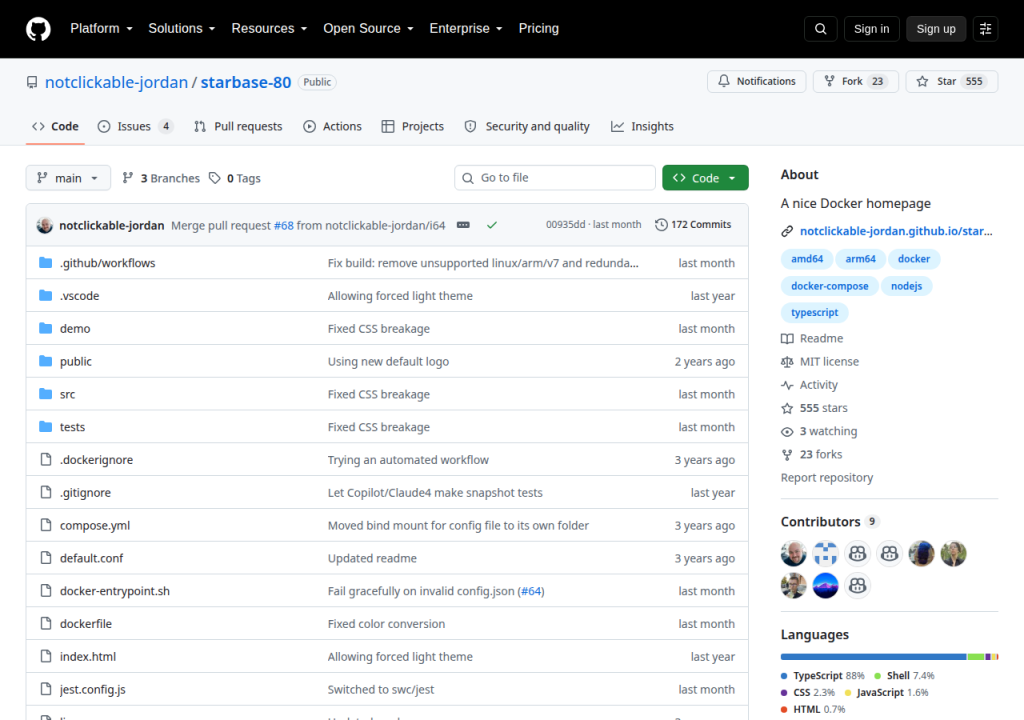Open commit message 'Using new default logo'
This screenshot has width=1024, height=720.
(x=389, y=361)
